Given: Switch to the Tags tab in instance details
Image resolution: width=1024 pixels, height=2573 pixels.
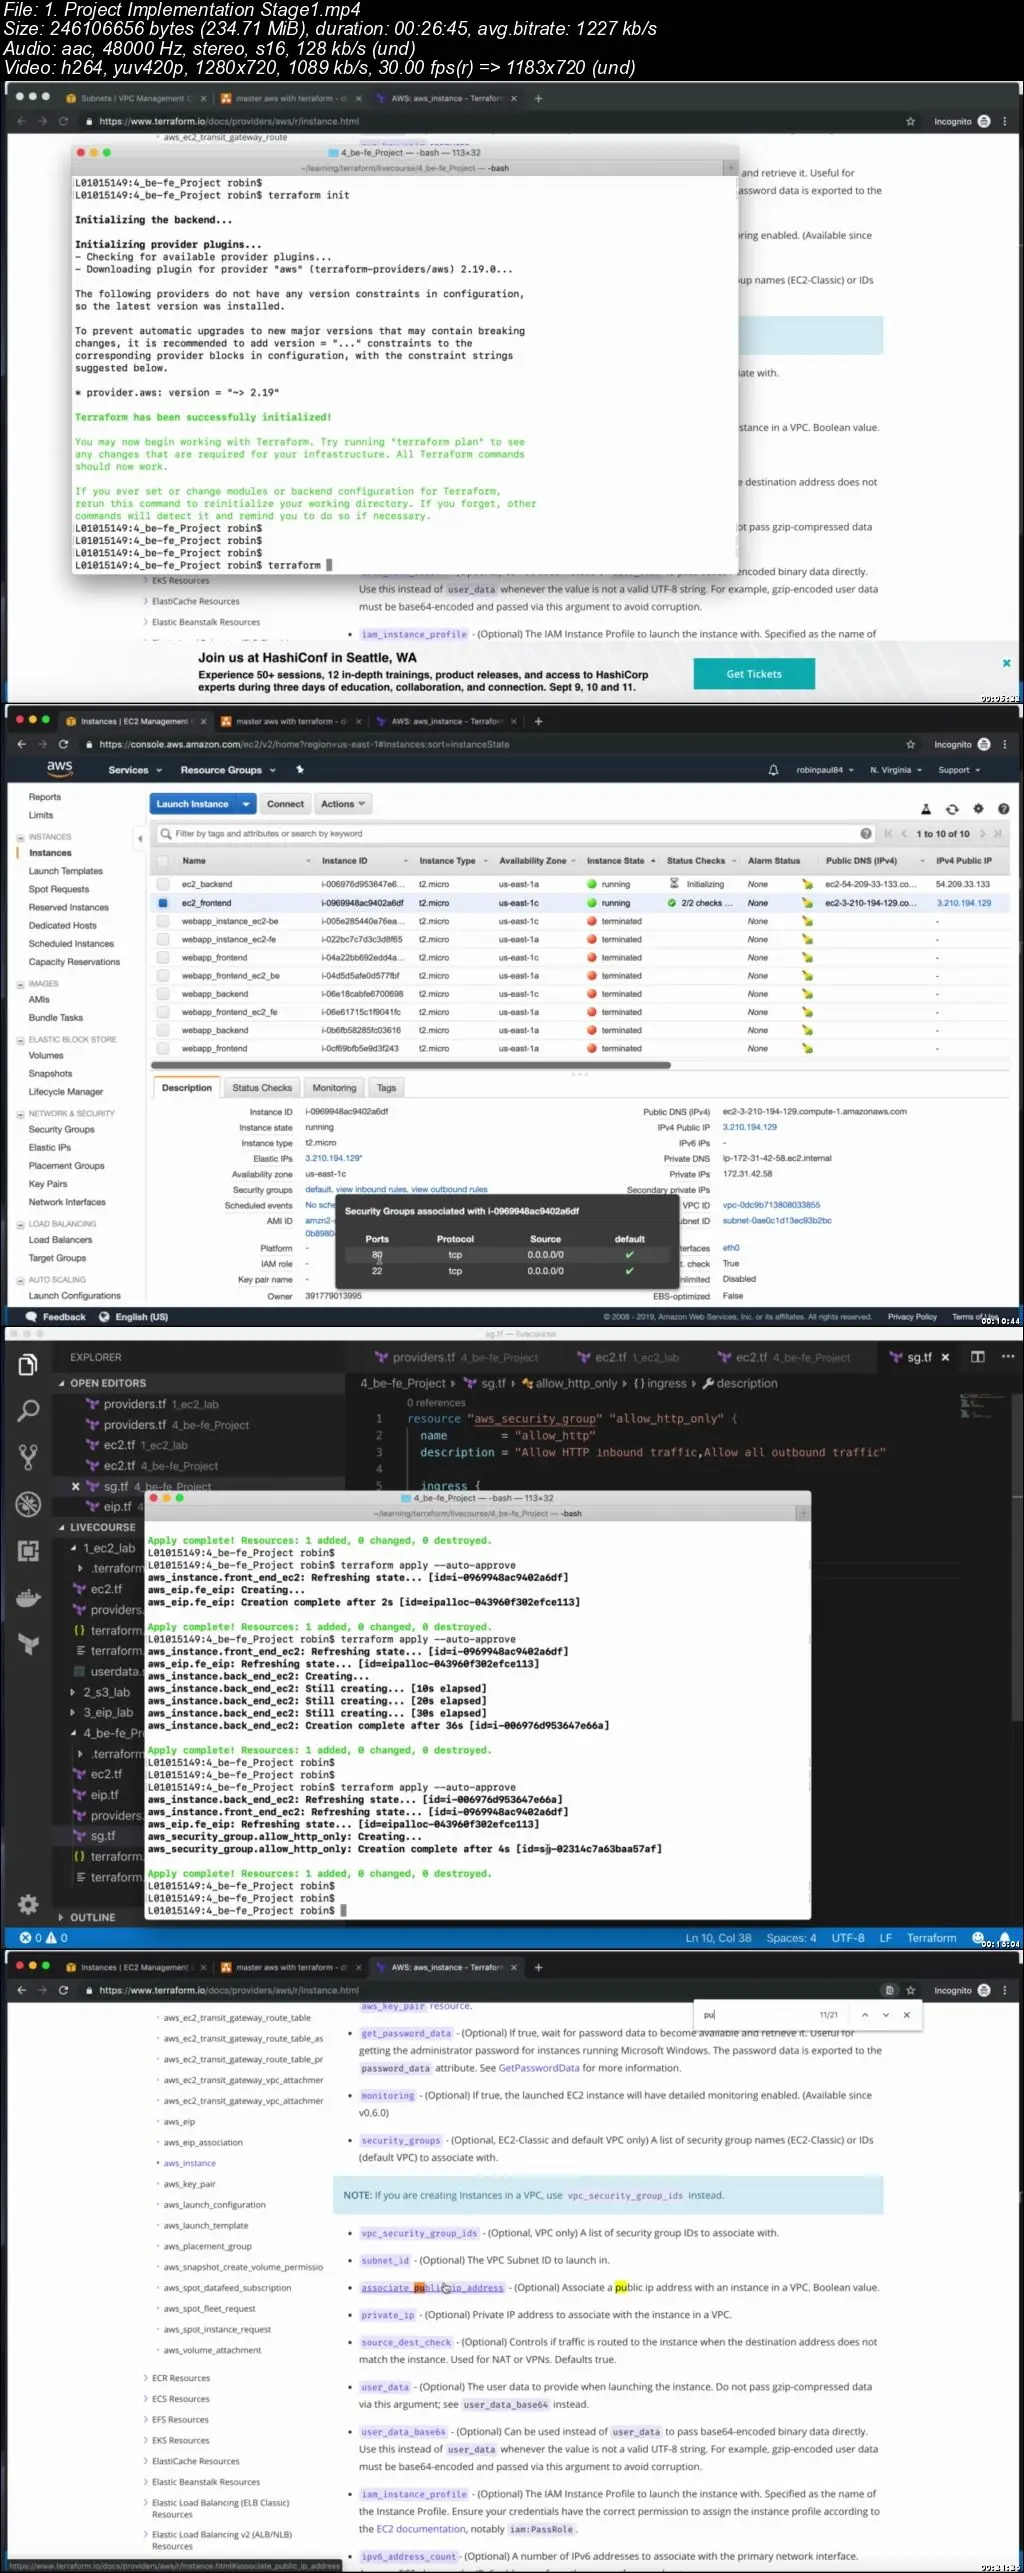Looking at the screenshot, I should (x=386, y=1088).
